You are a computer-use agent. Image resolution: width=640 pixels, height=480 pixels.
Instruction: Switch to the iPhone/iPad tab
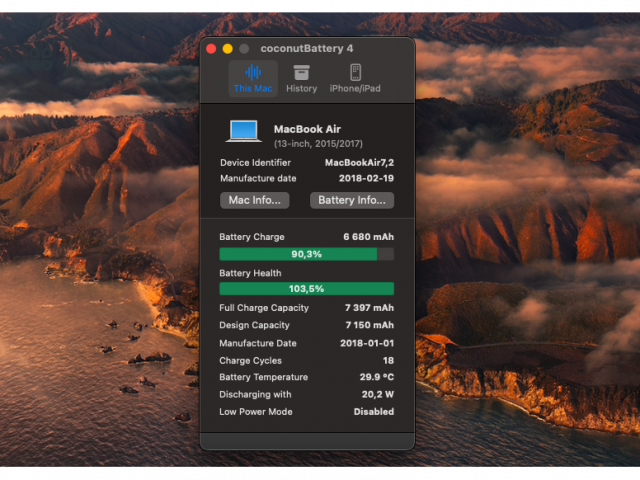click(x=355, y=79)
